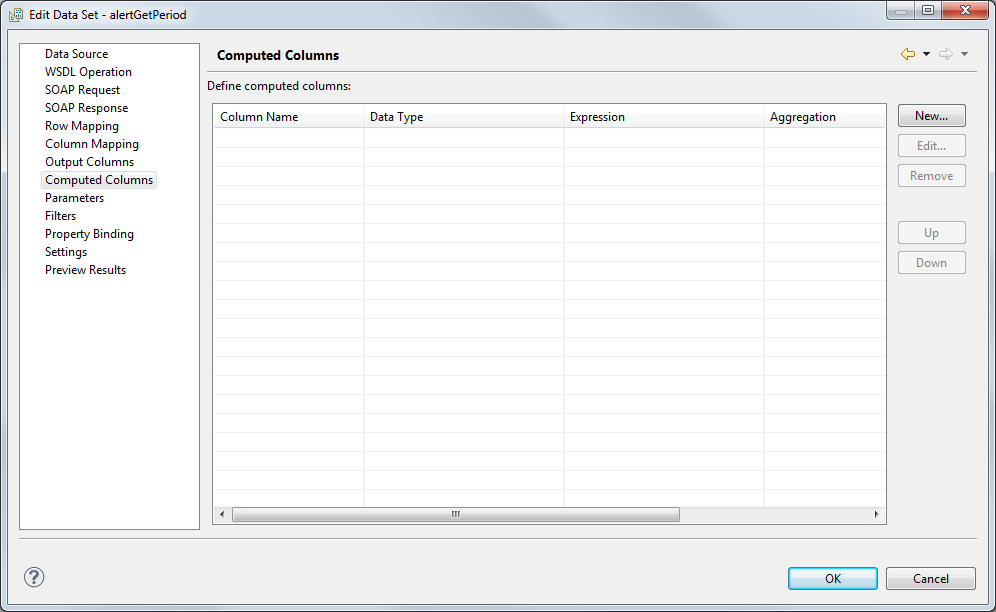Screen dimensions: 996x612
Task: Go to Row Mapping page
Action: point(82,126)
